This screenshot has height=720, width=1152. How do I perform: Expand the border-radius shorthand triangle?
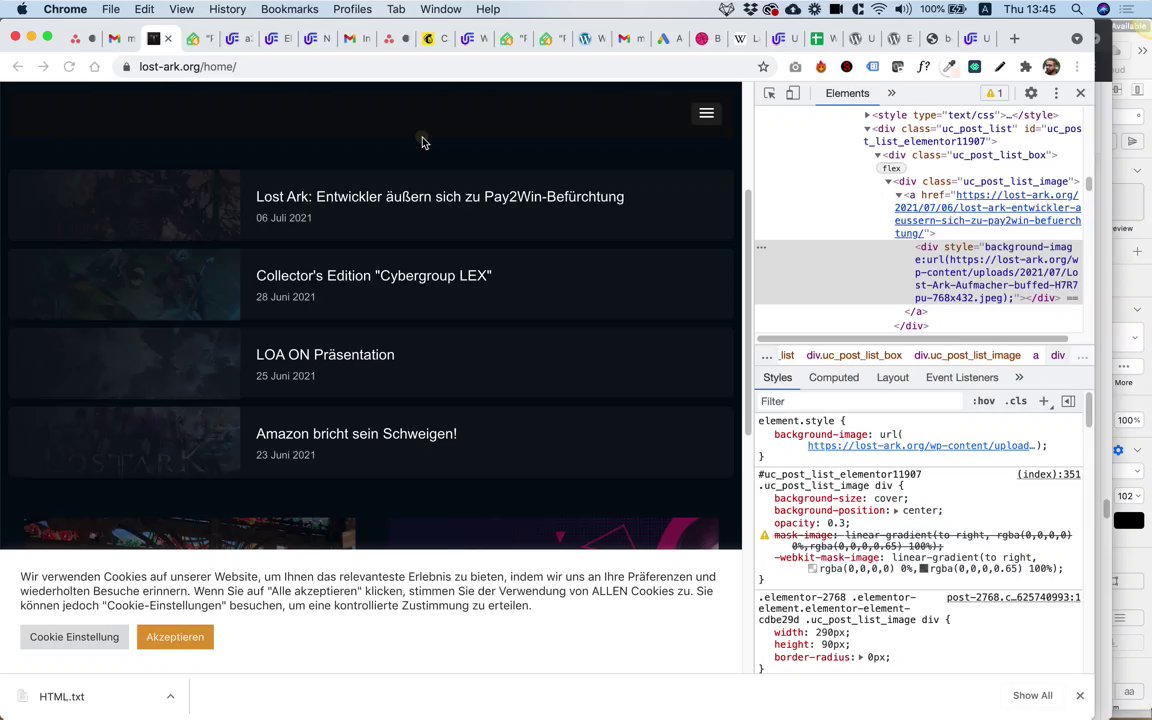click(860, 658)
